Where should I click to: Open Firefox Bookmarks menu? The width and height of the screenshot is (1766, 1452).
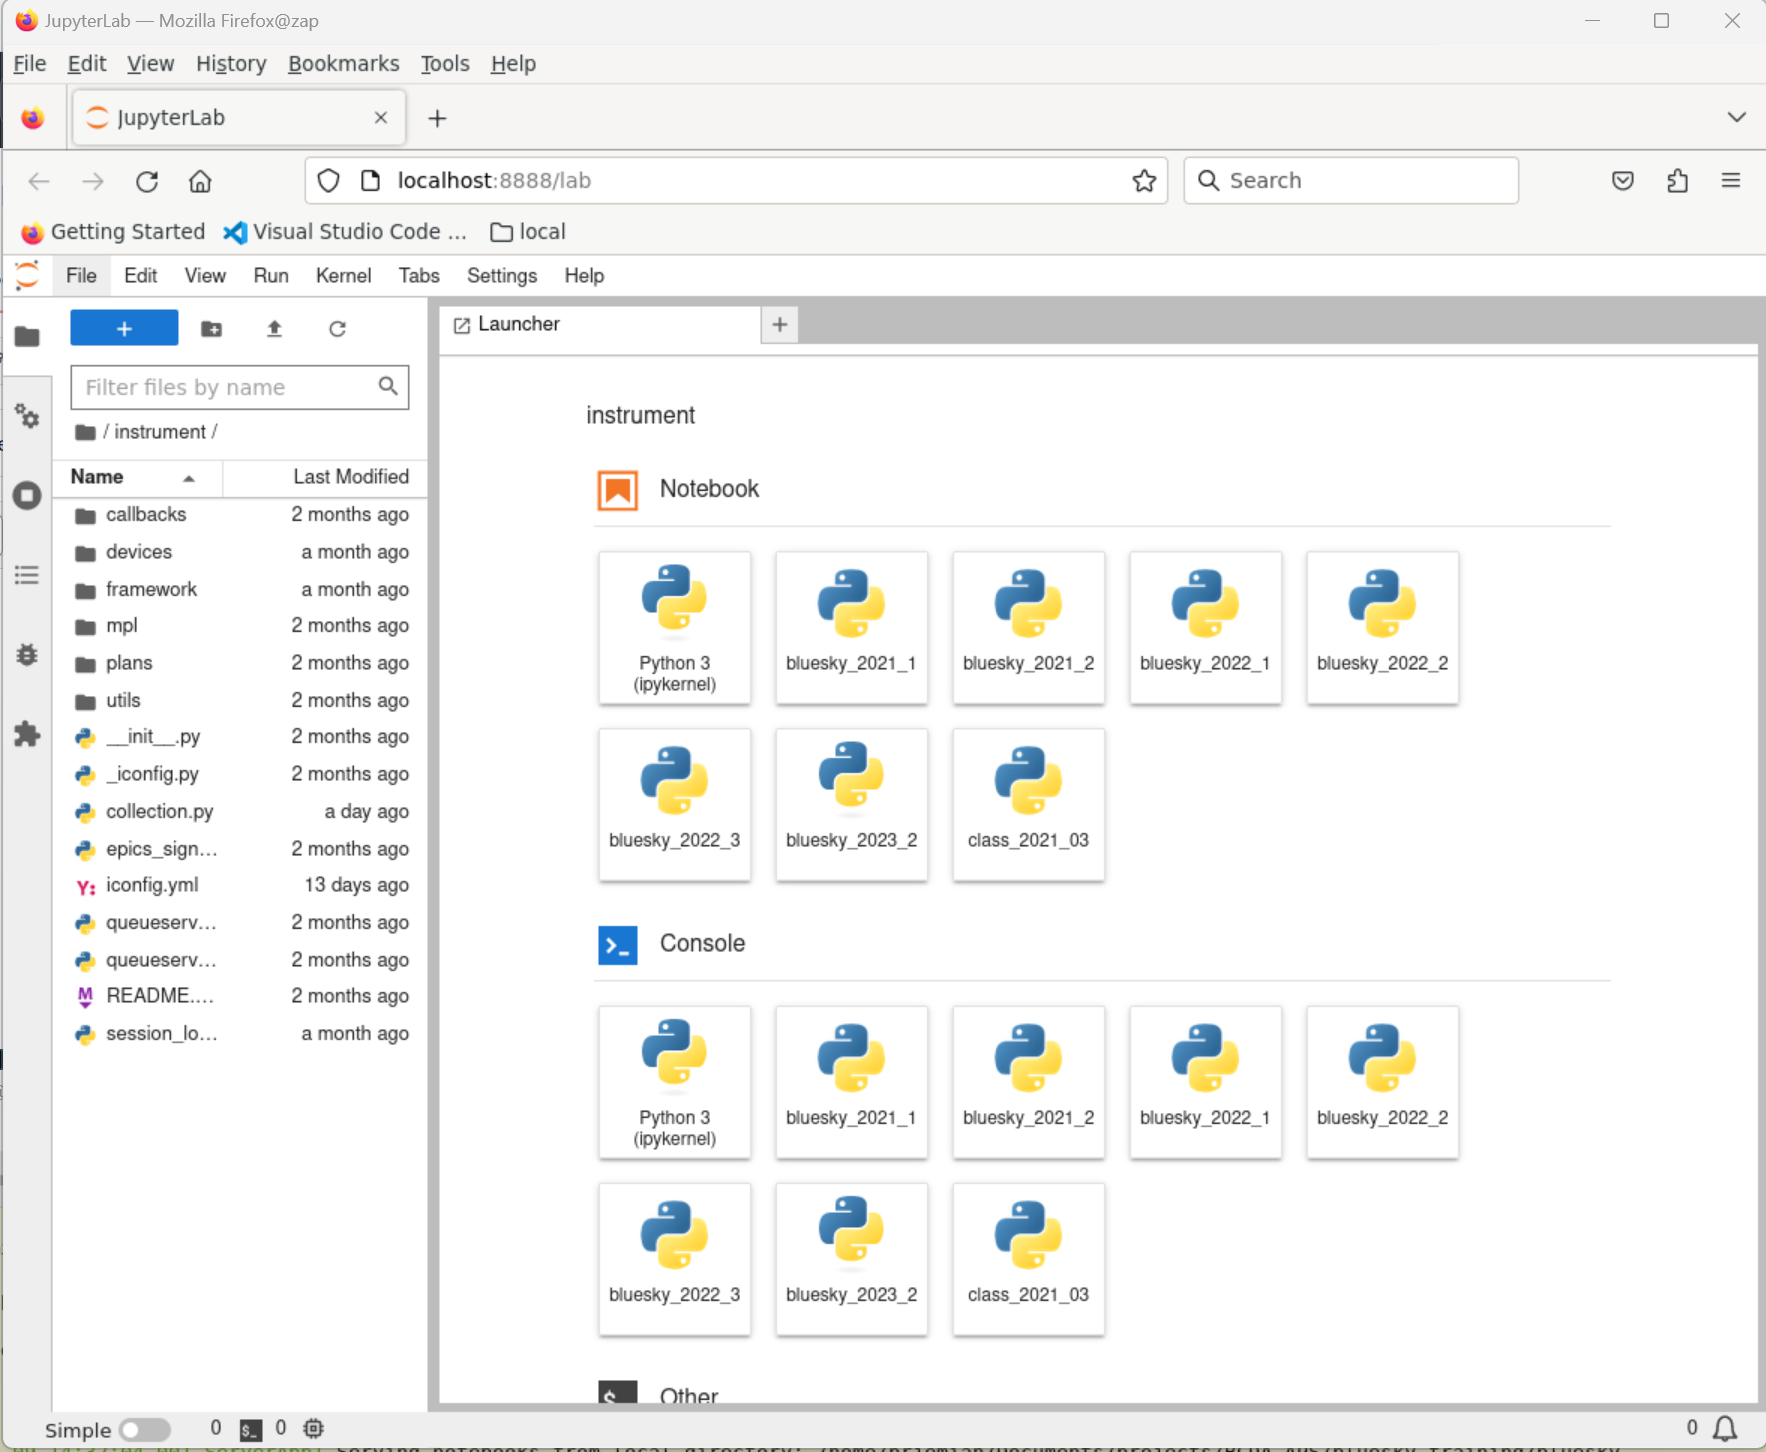click(343, 64)
